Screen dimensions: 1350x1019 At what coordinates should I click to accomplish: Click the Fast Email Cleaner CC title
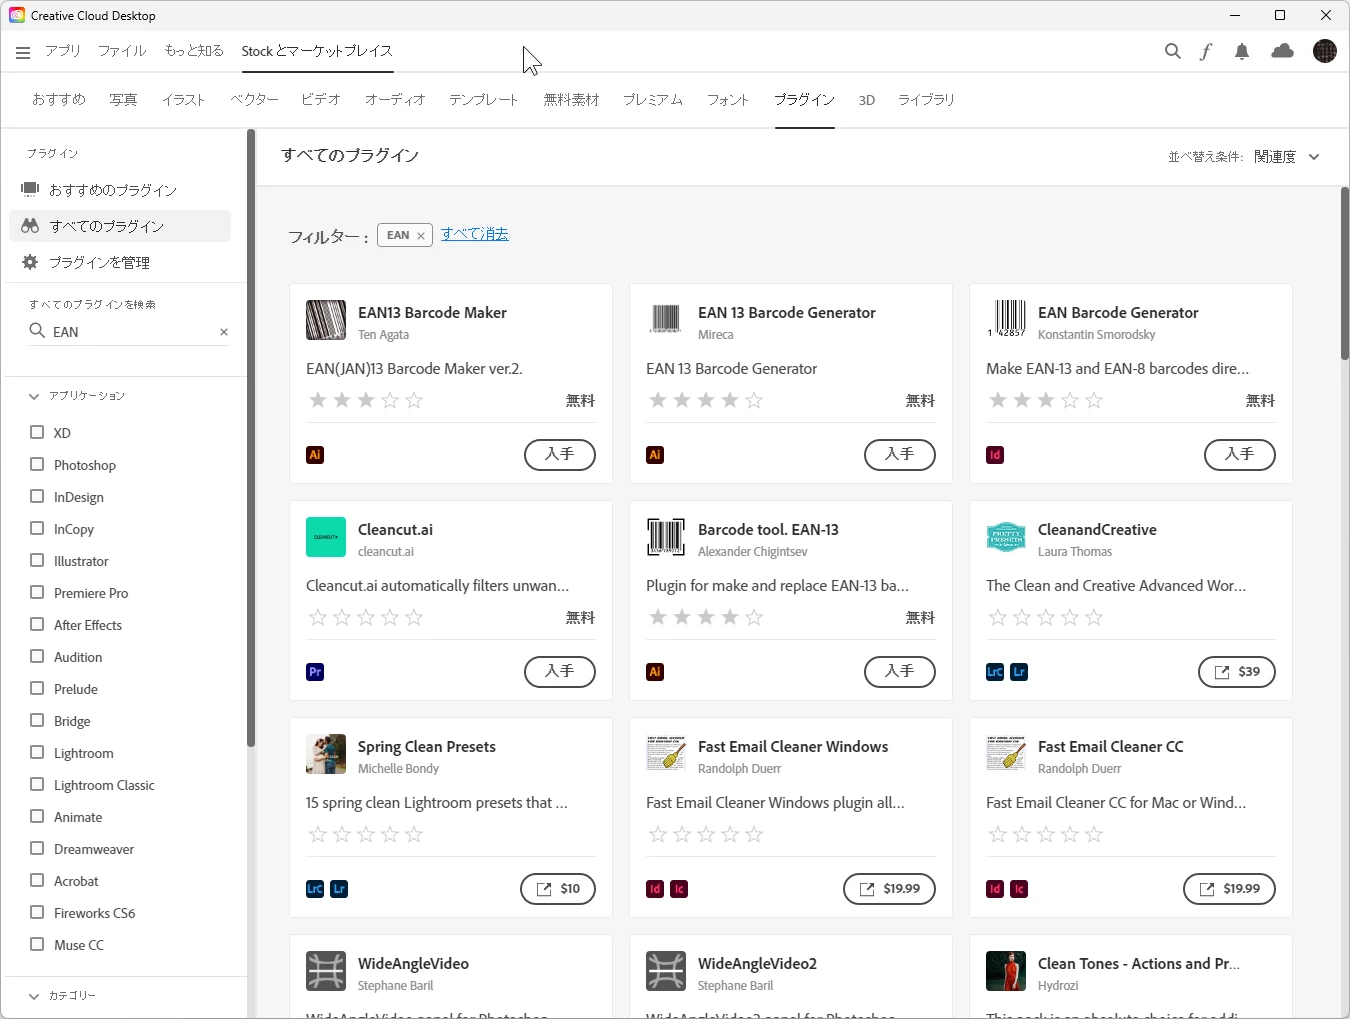[x=1111, y=747]
